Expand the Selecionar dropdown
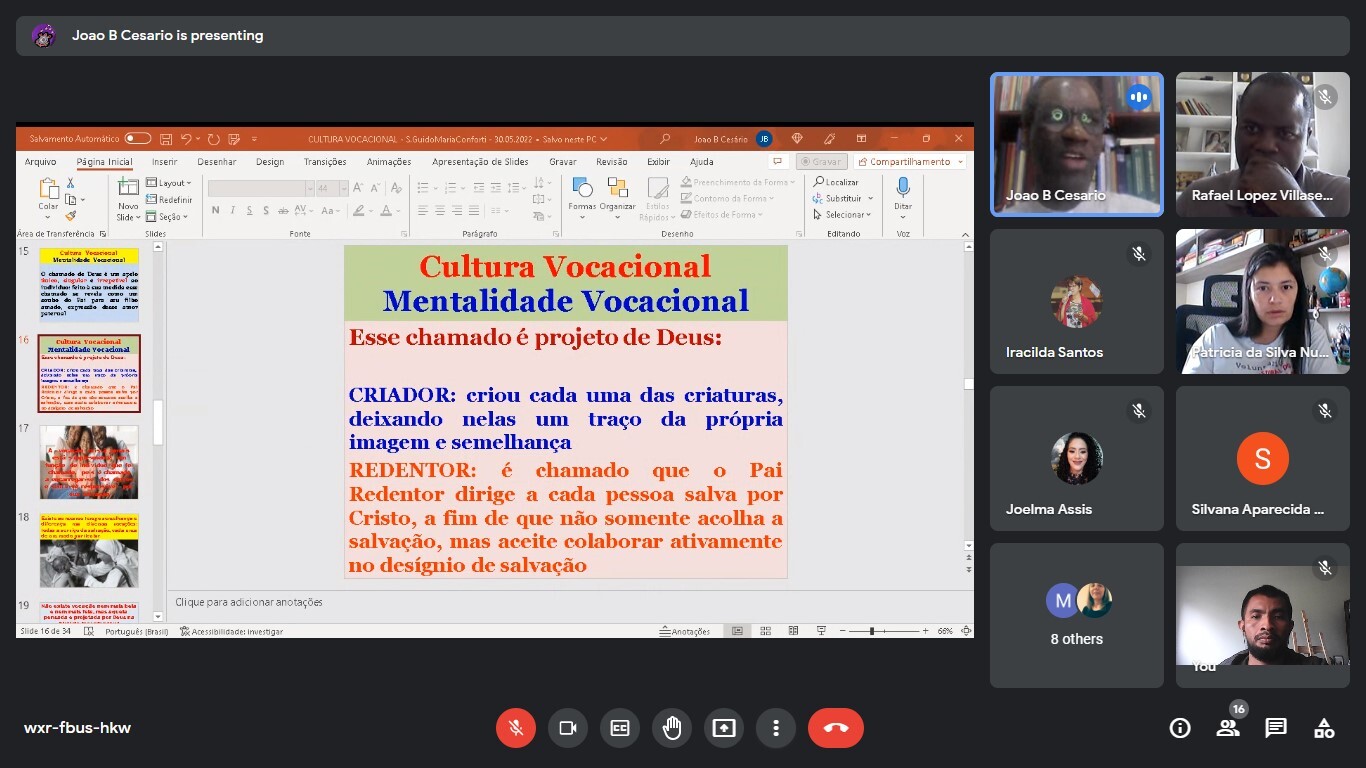The width and height of the screenshot is (1366, 768). [842, 214]
